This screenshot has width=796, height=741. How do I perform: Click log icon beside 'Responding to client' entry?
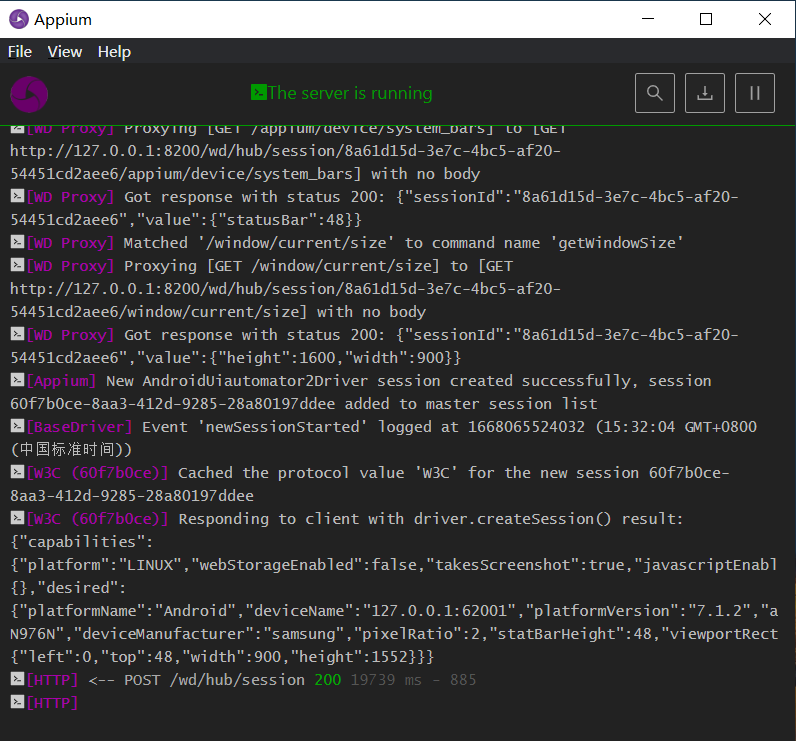(x=17, y=518)
